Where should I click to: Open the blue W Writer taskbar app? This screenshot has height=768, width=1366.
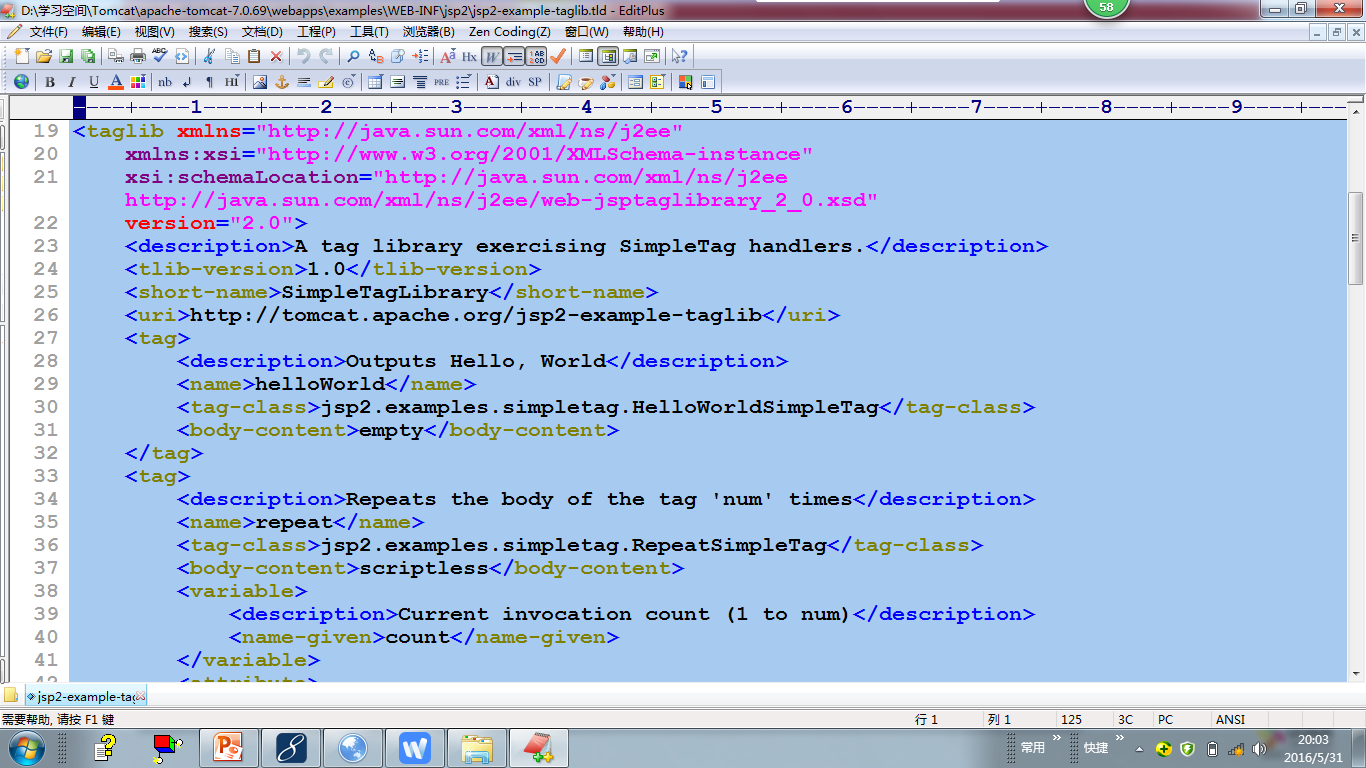[415, 747]
